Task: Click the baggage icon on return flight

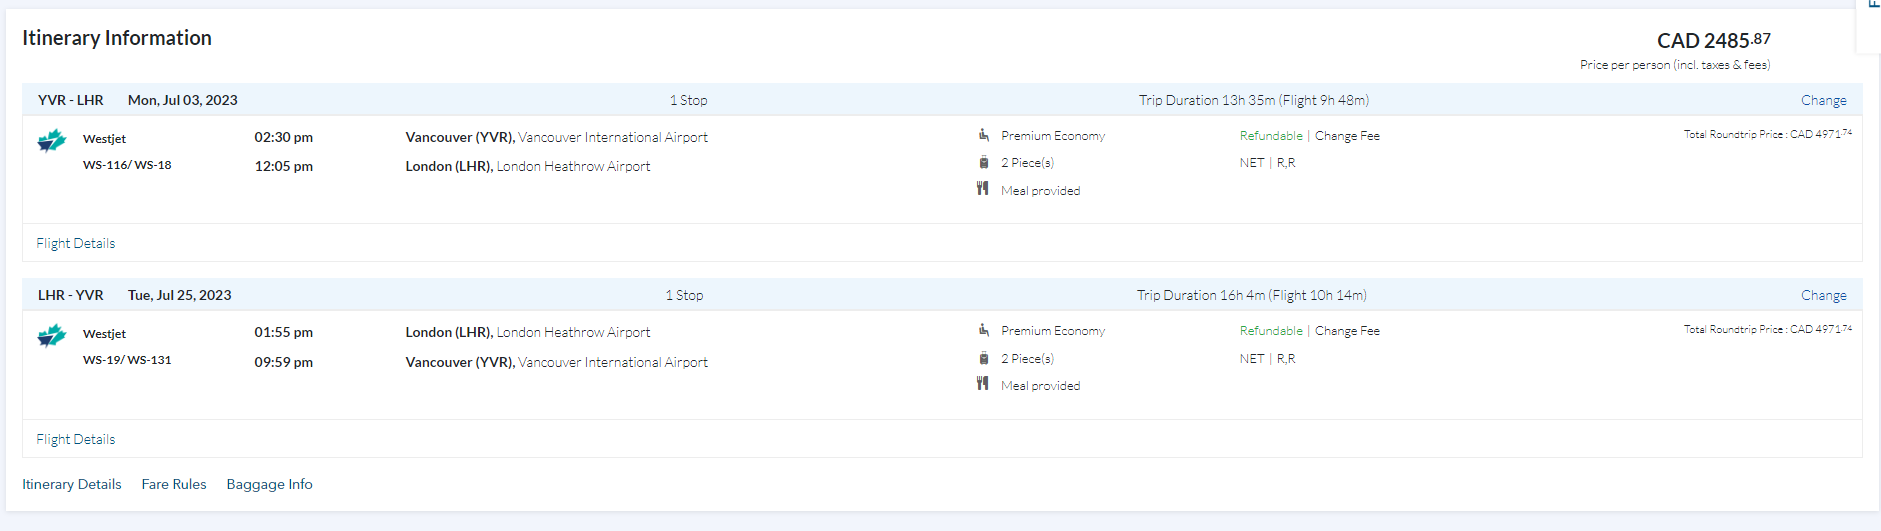Action: 984,358
